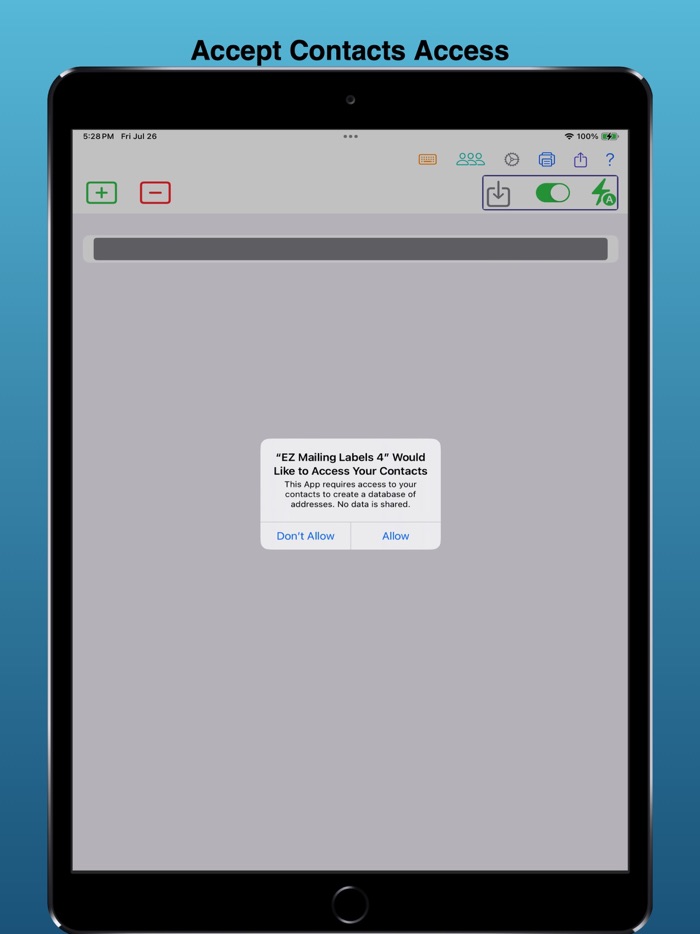The height and width of the screenshot is (934, 700).
Task: Tap the orange keyboard icon
Action: [427, 160]
